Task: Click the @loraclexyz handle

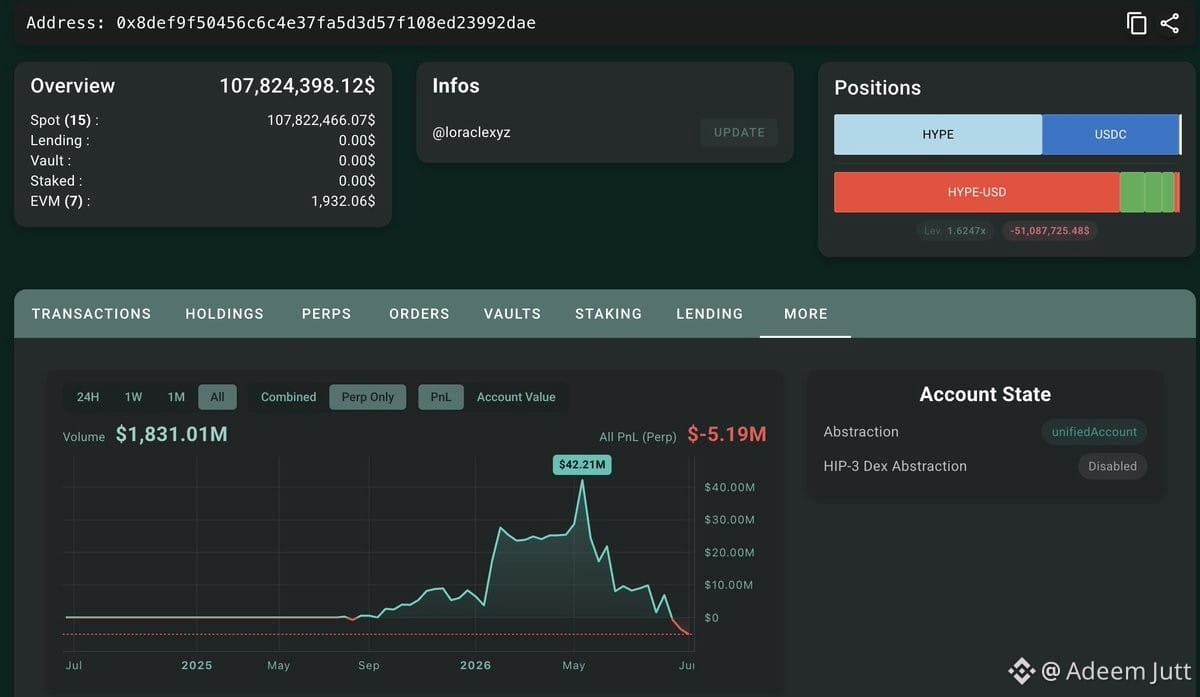Action: 471,132
